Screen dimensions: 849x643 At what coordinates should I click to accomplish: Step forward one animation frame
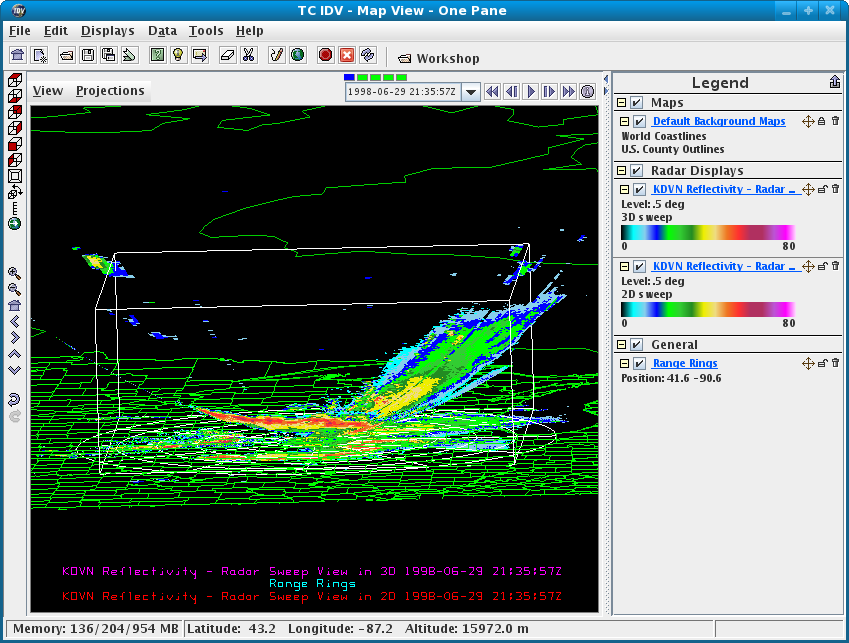click(549, 91)
